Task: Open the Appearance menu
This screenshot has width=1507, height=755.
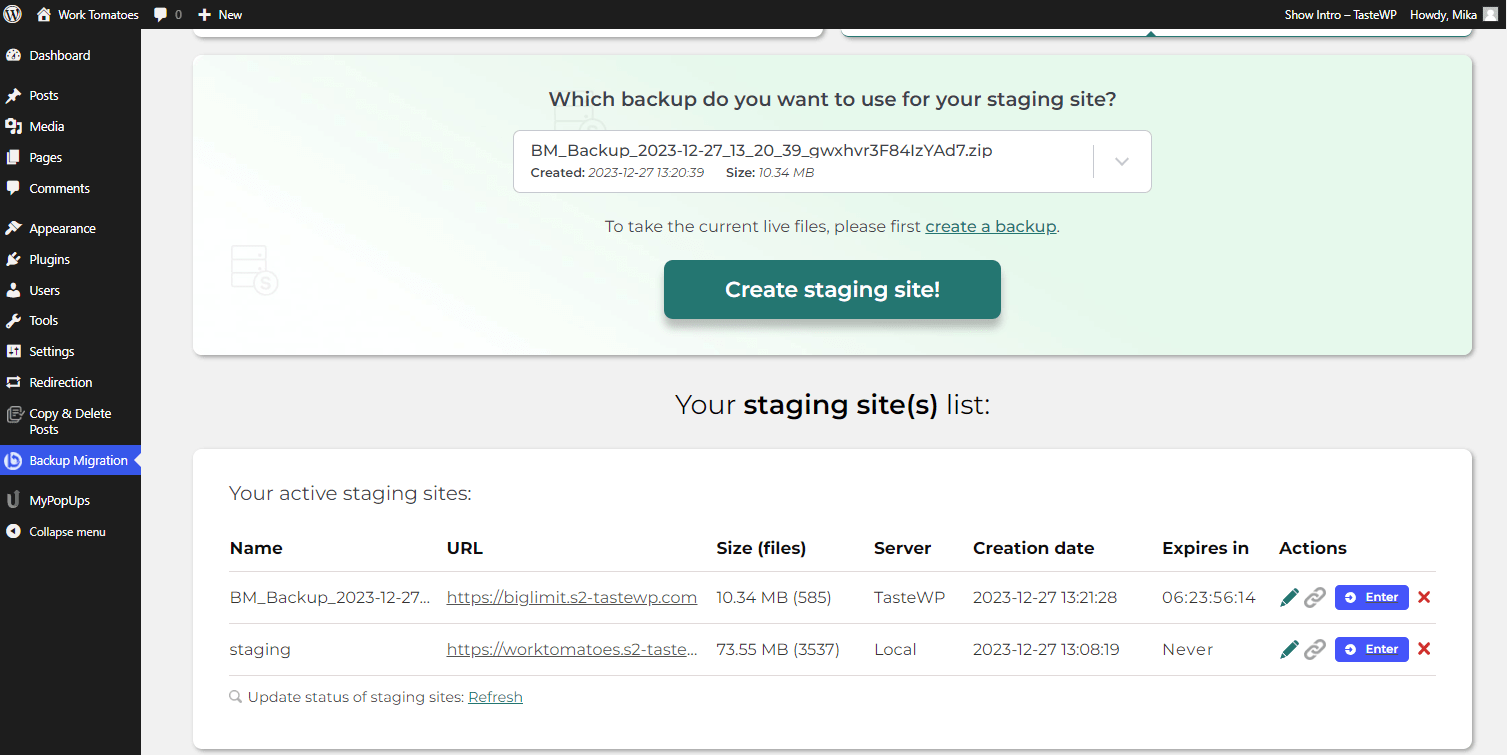Action: pyautogui.click(x=70, y=229)
